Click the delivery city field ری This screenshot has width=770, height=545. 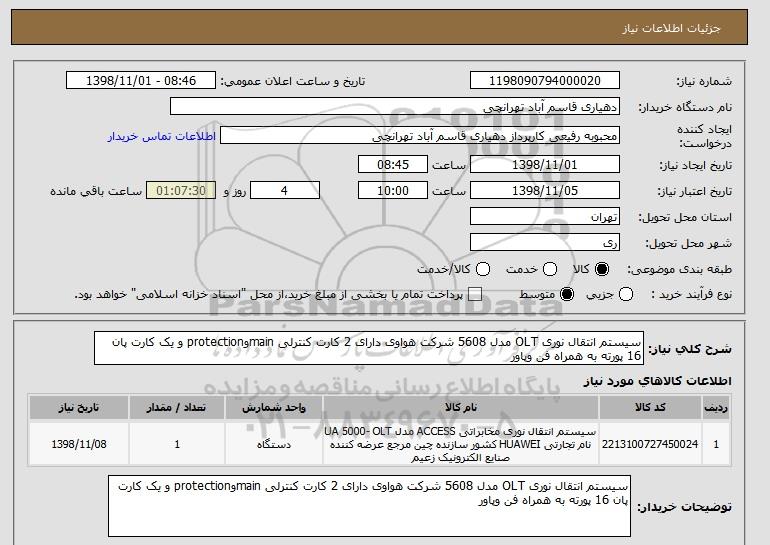coord(545,243)
